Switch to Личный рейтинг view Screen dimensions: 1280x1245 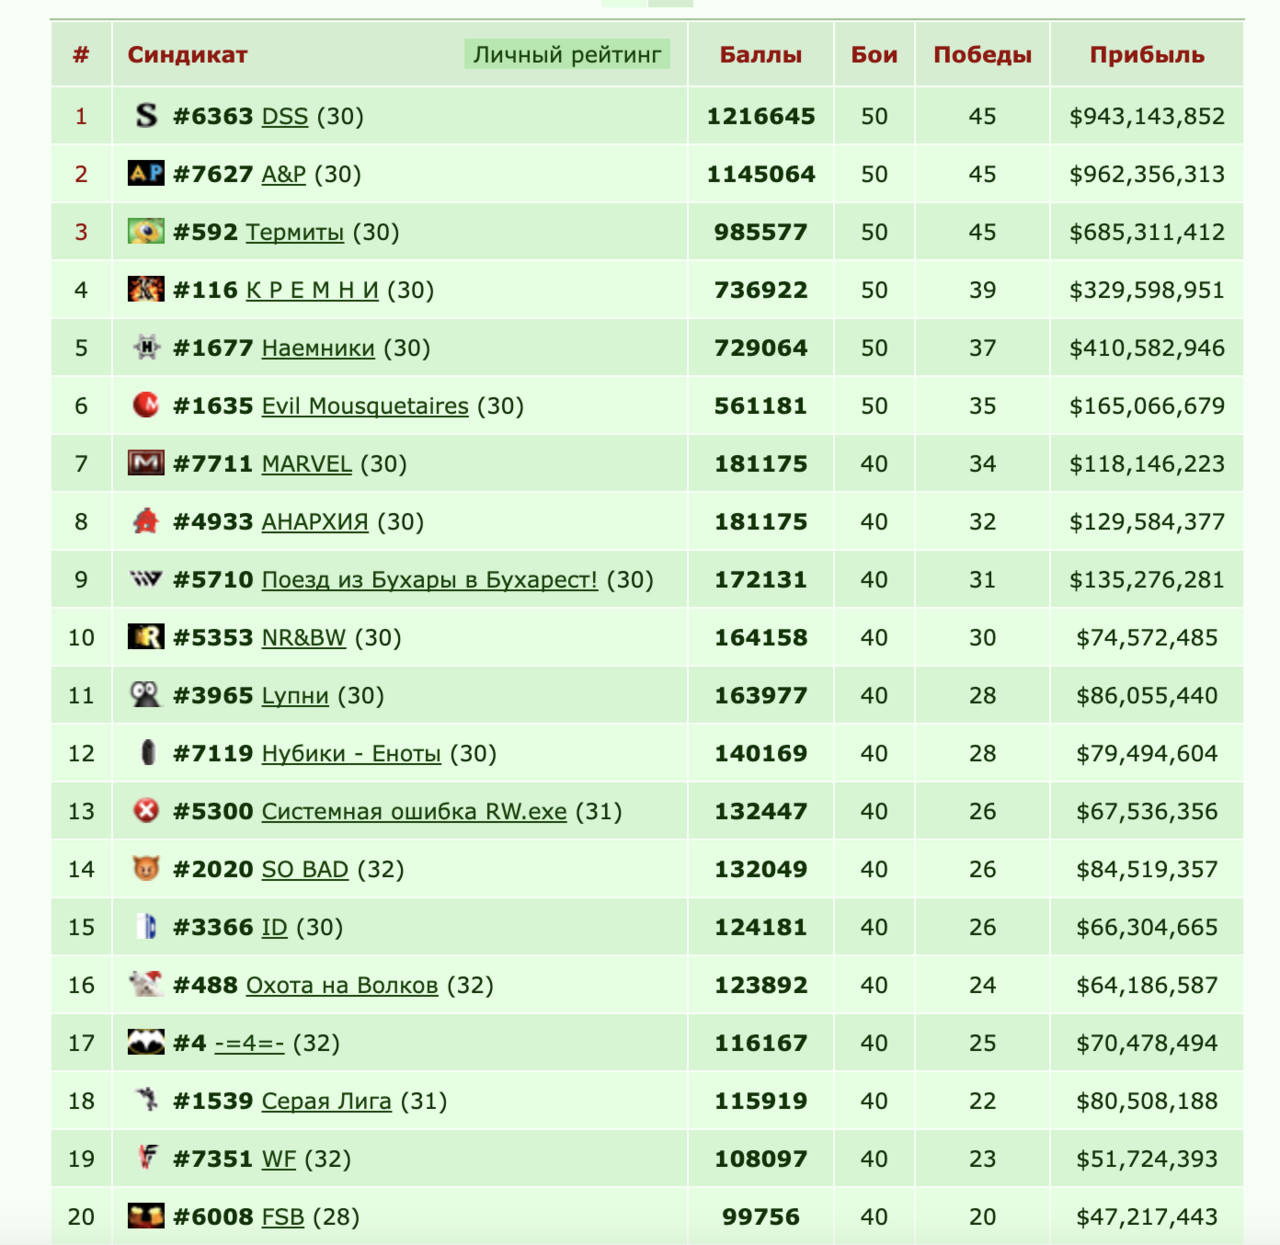(x=567, y=55)
